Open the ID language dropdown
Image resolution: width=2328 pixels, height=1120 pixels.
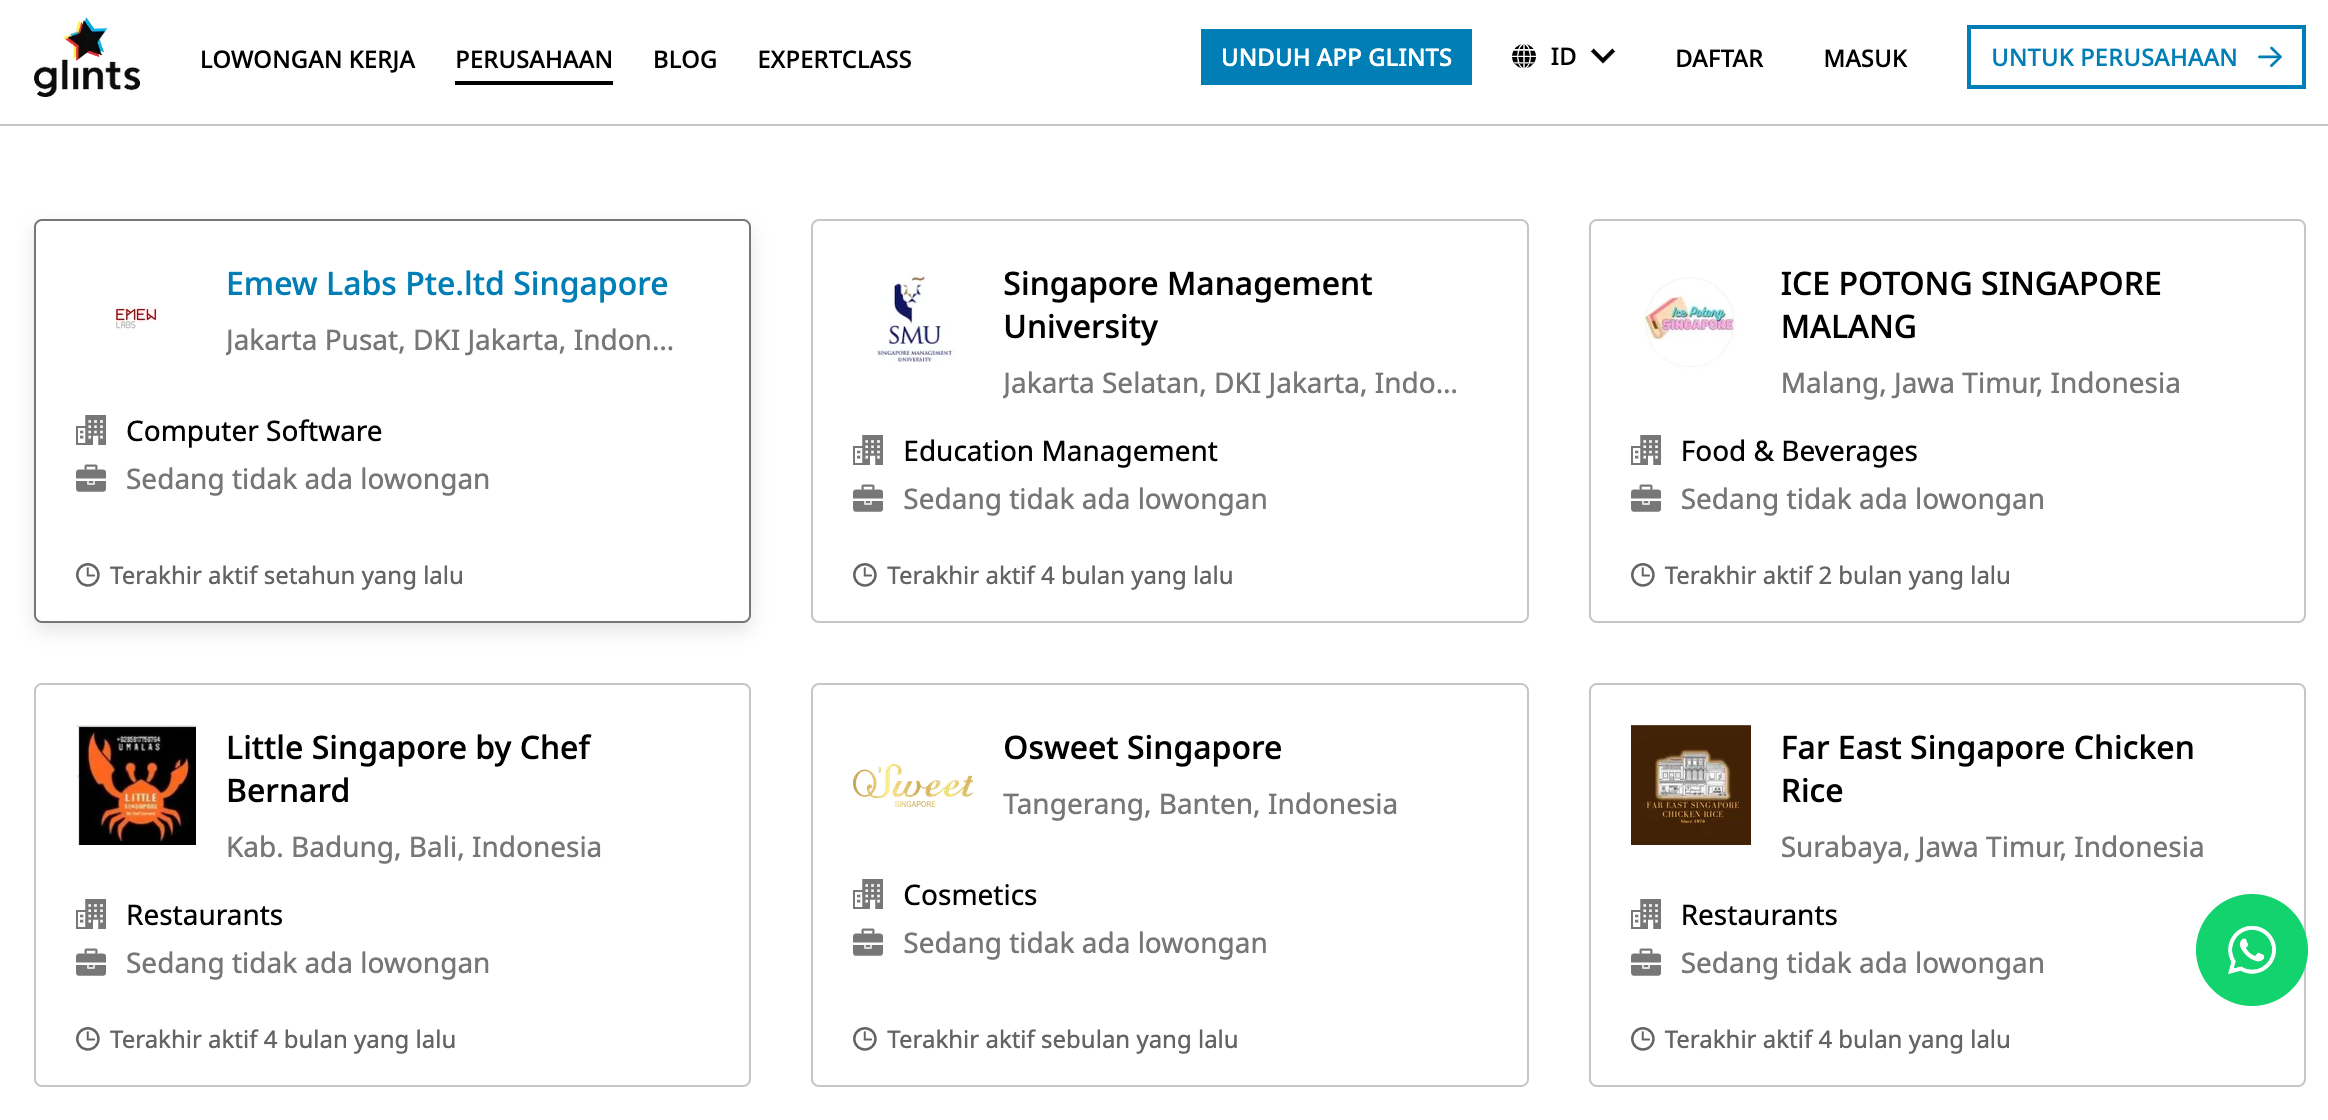pos(1563,57)
